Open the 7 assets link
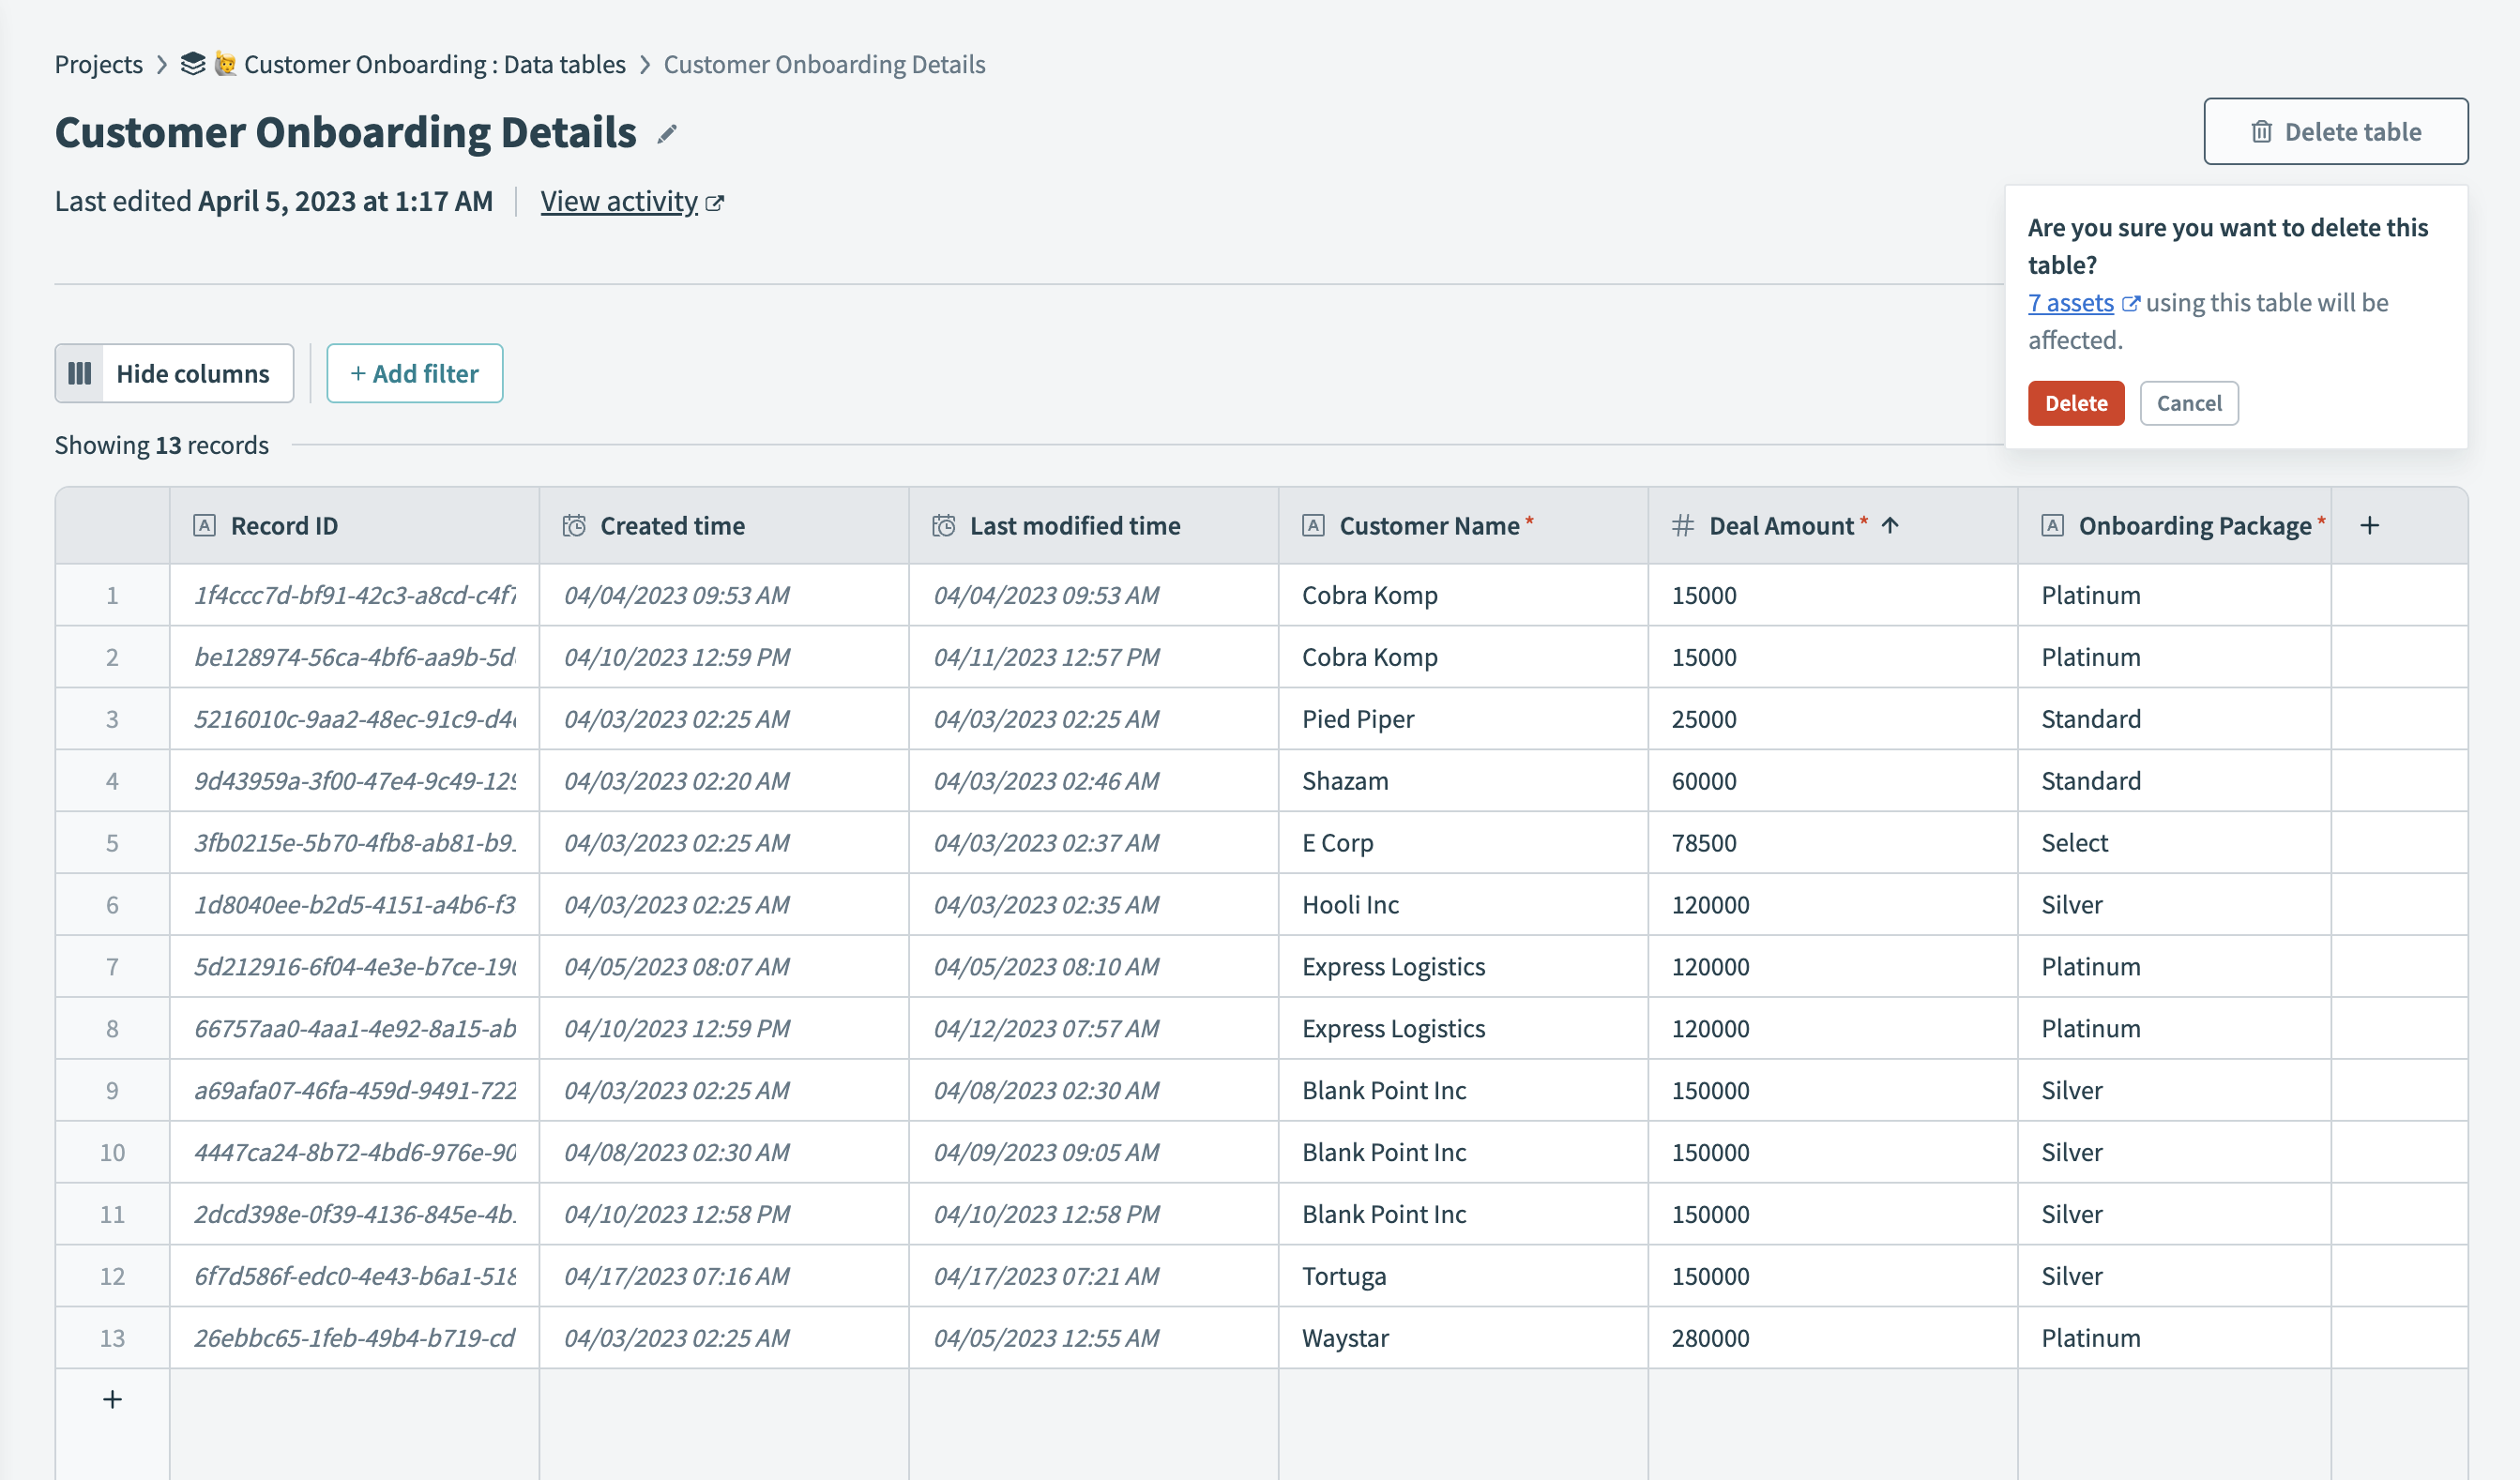 click(2069, 302)
